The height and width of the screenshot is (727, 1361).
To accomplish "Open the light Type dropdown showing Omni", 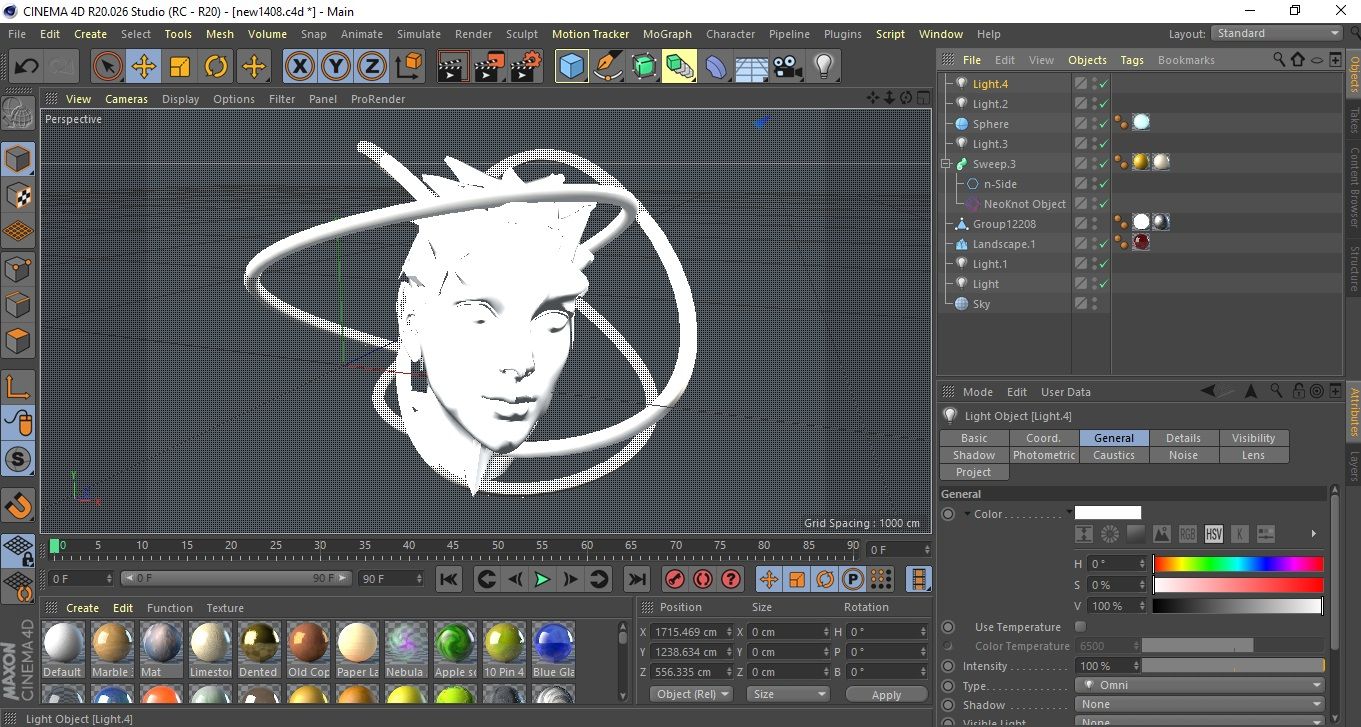I will (1200, 686).
